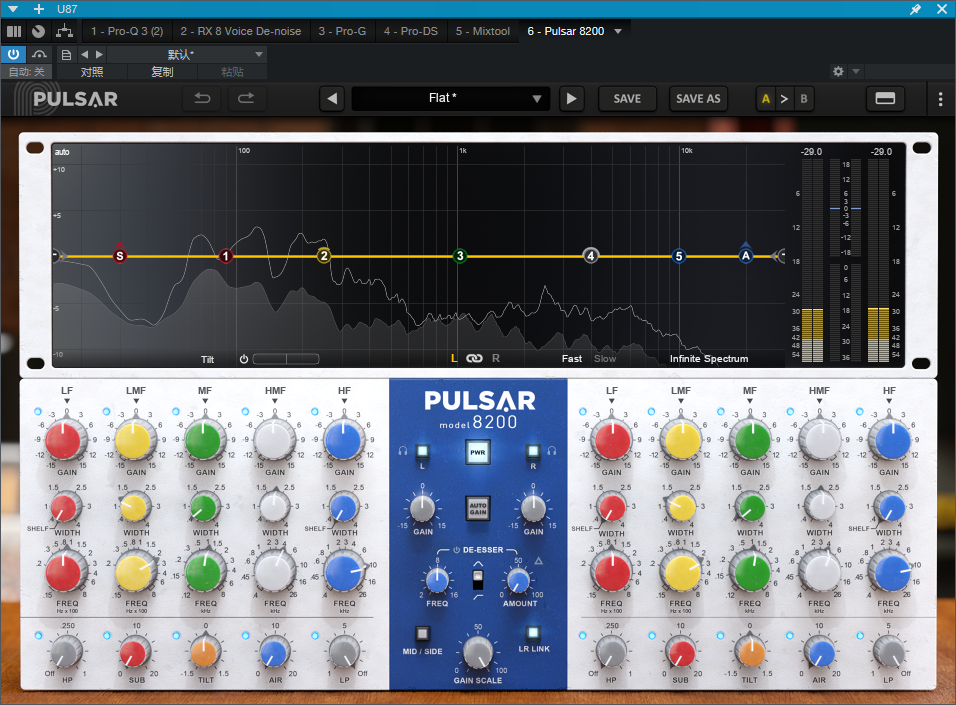Toggle the L channel enable LED button

[x=422, y=451]
